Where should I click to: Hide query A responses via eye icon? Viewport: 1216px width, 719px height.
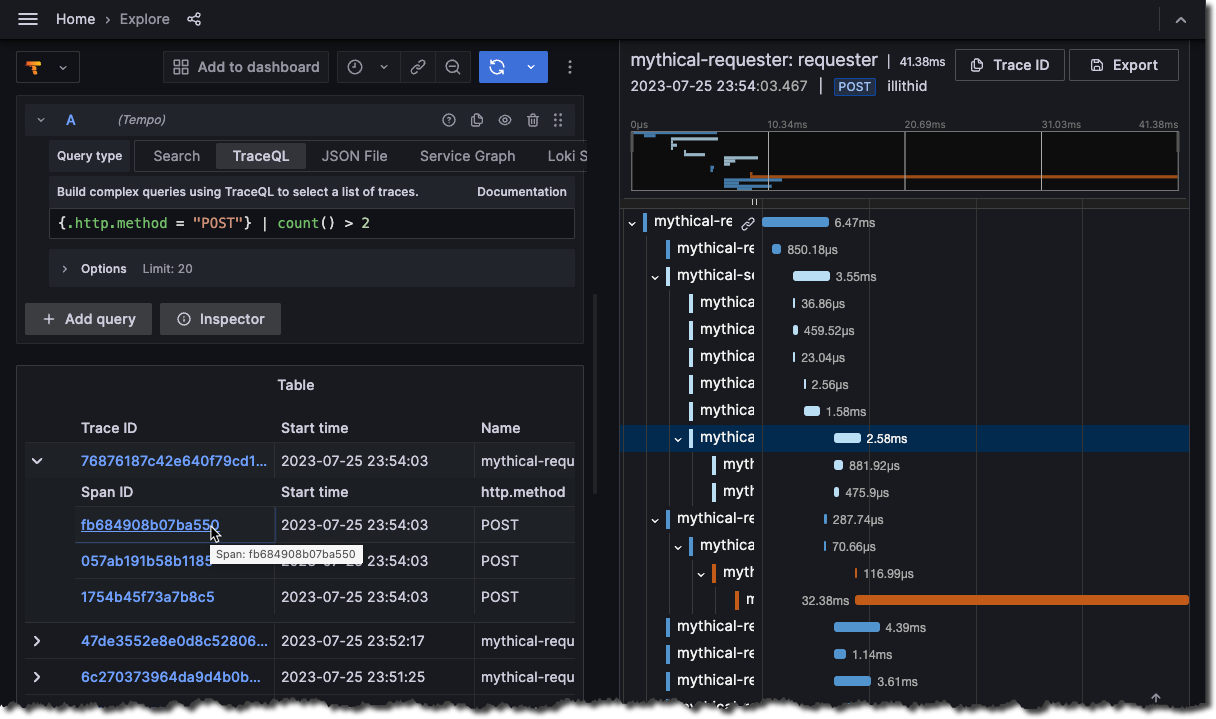(x=504, y=119)
